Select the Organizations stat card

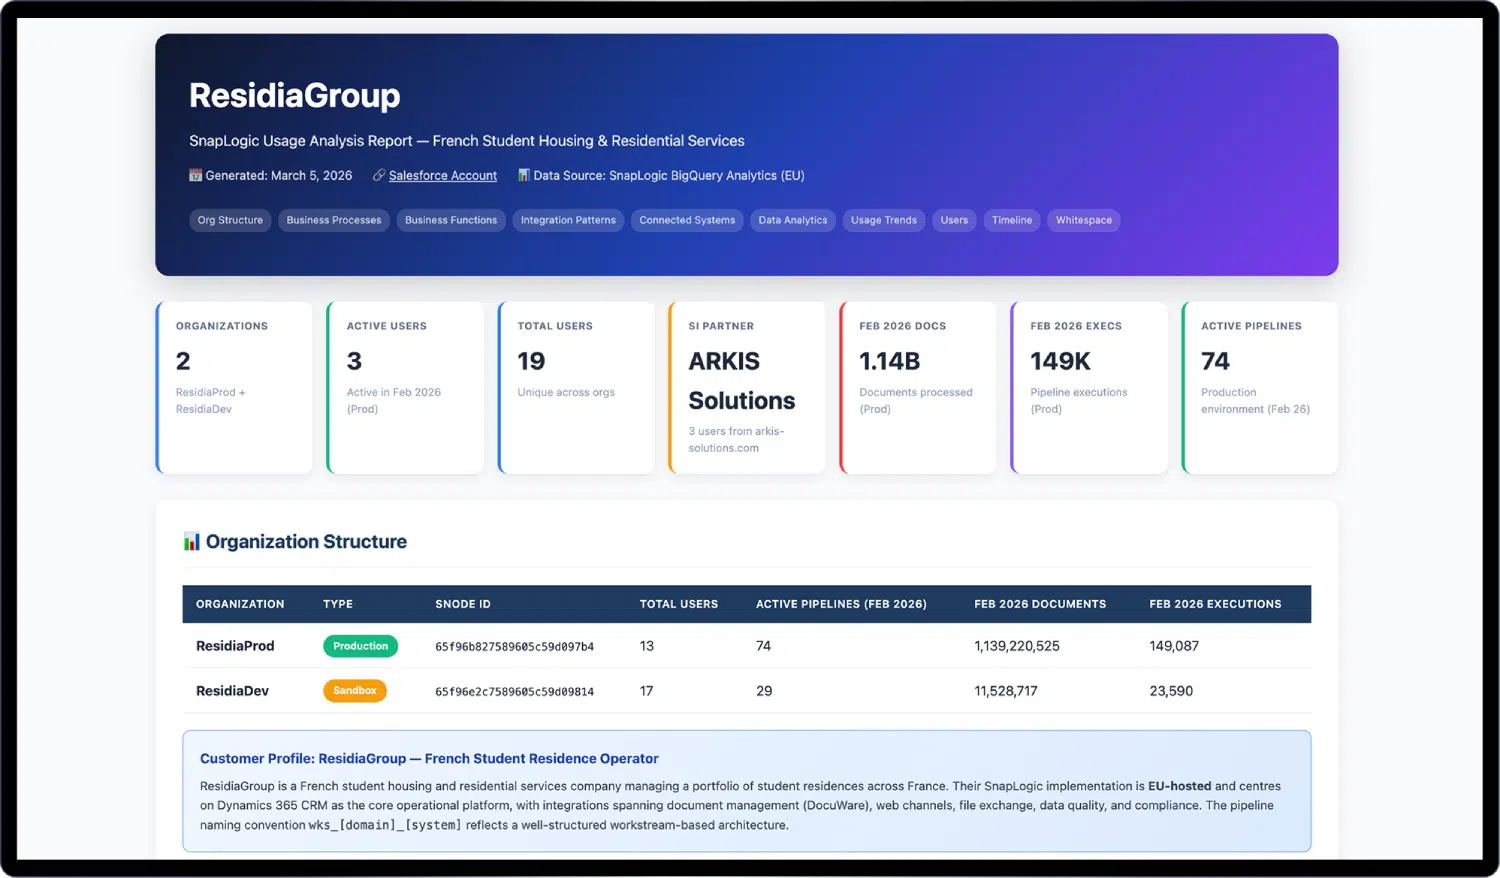(234, 388)
